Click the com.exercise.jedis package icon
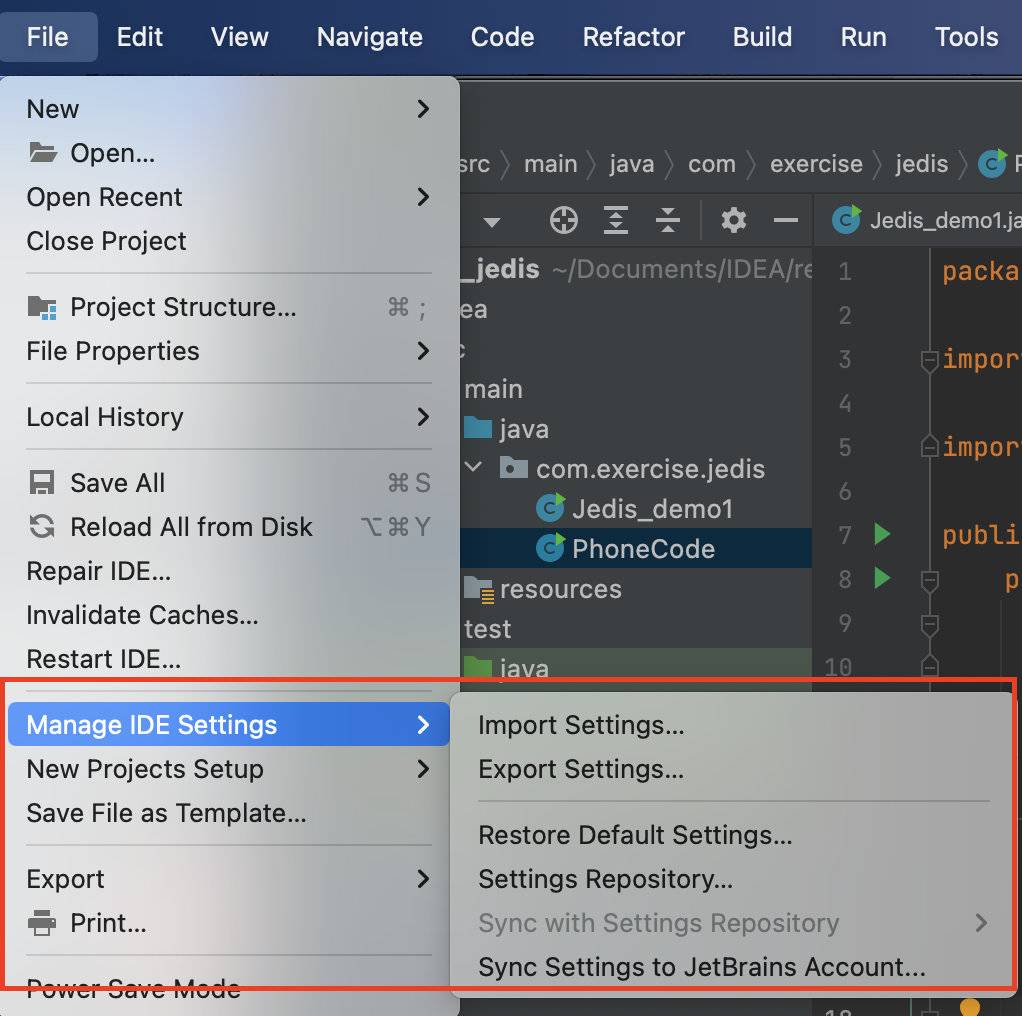The width and height of the screenshot is (1022, 1016). point(514,468)
